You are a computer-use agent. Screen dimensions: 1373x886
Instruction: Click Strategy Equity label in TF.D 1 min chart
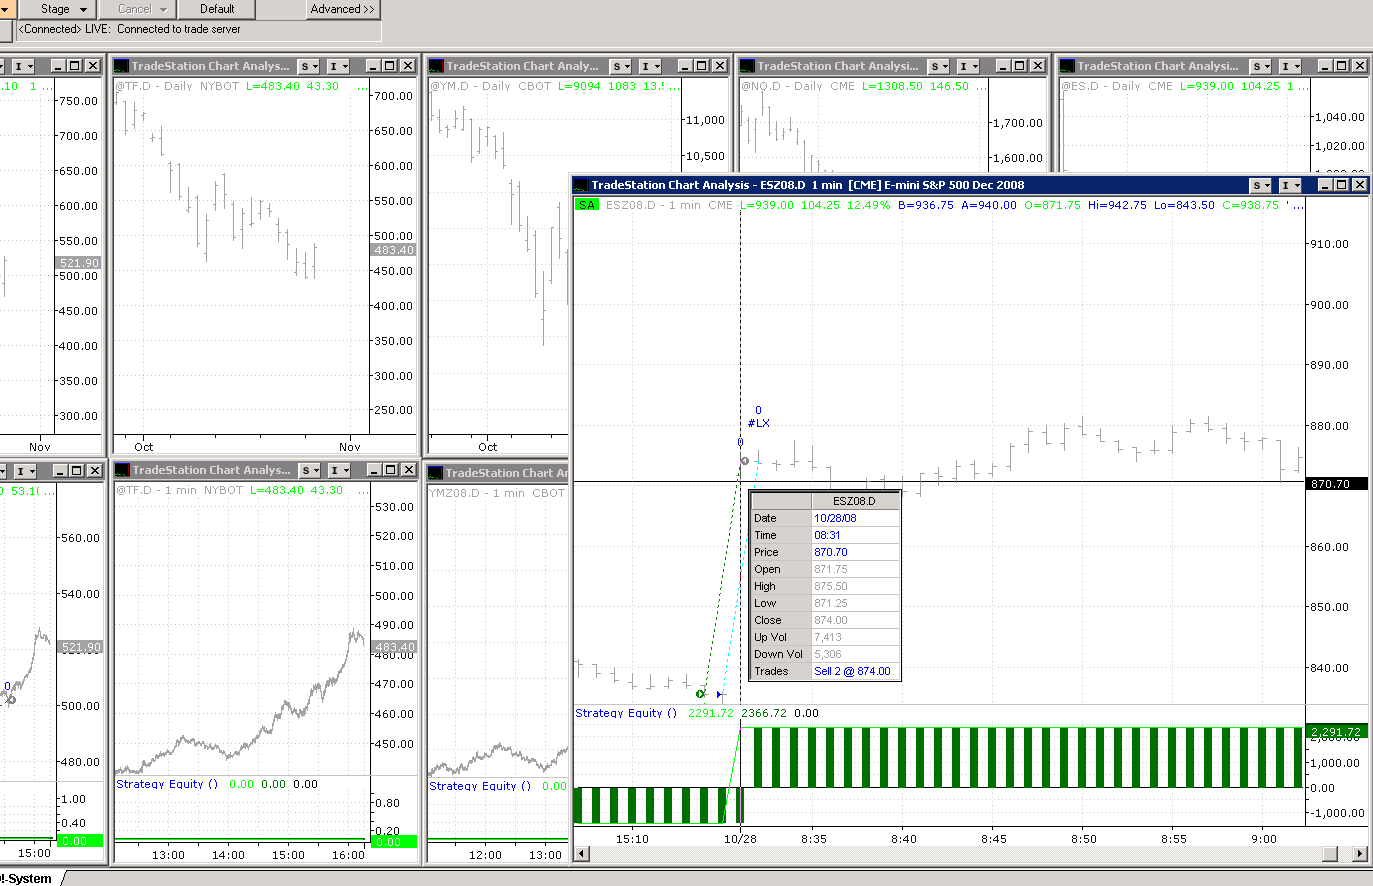coord(167,784)
